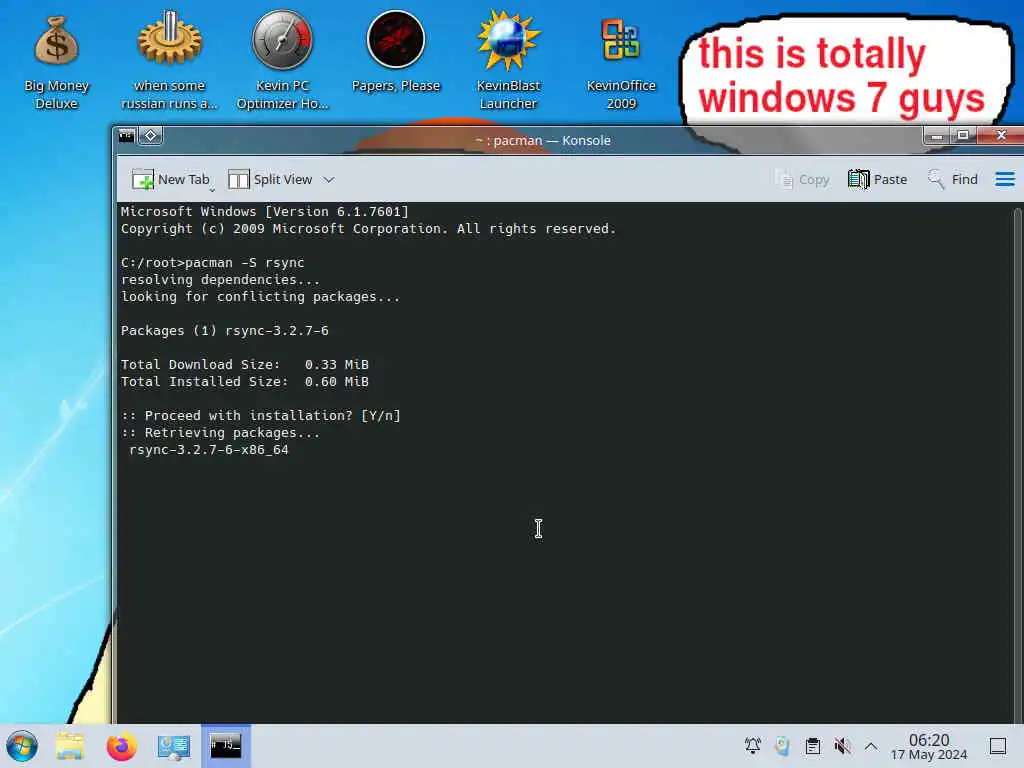Open the file manager taskbar icon

pyautogui.click(x=69, y=746)
